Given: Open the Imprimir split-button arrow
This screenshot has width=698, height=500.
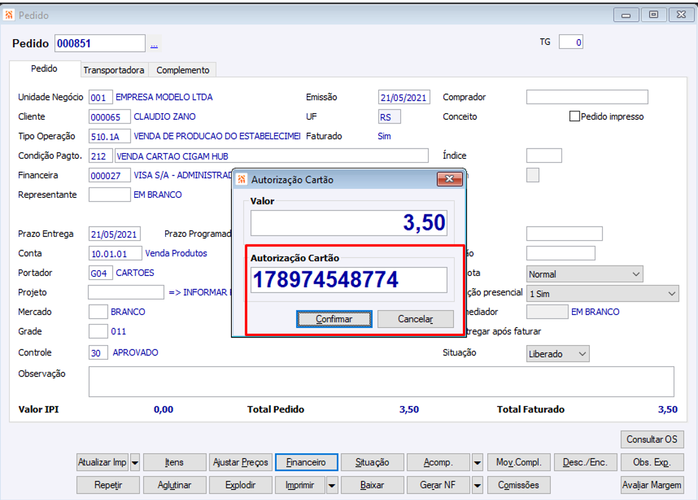Looking at the screenshot, I should 332,485.
